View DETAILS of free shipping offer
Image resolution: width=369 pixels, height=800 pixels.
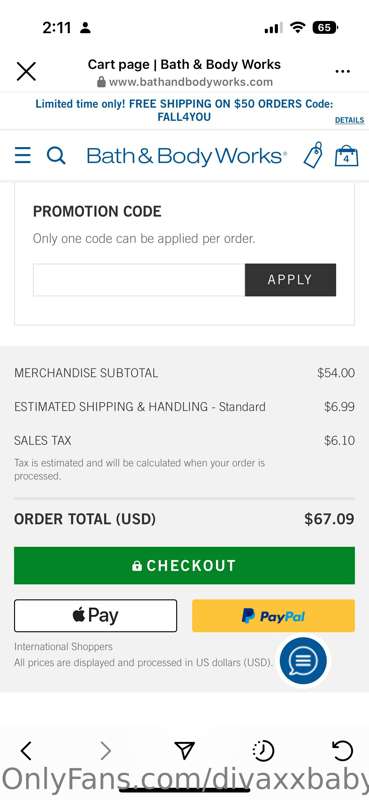coord(349,120)
